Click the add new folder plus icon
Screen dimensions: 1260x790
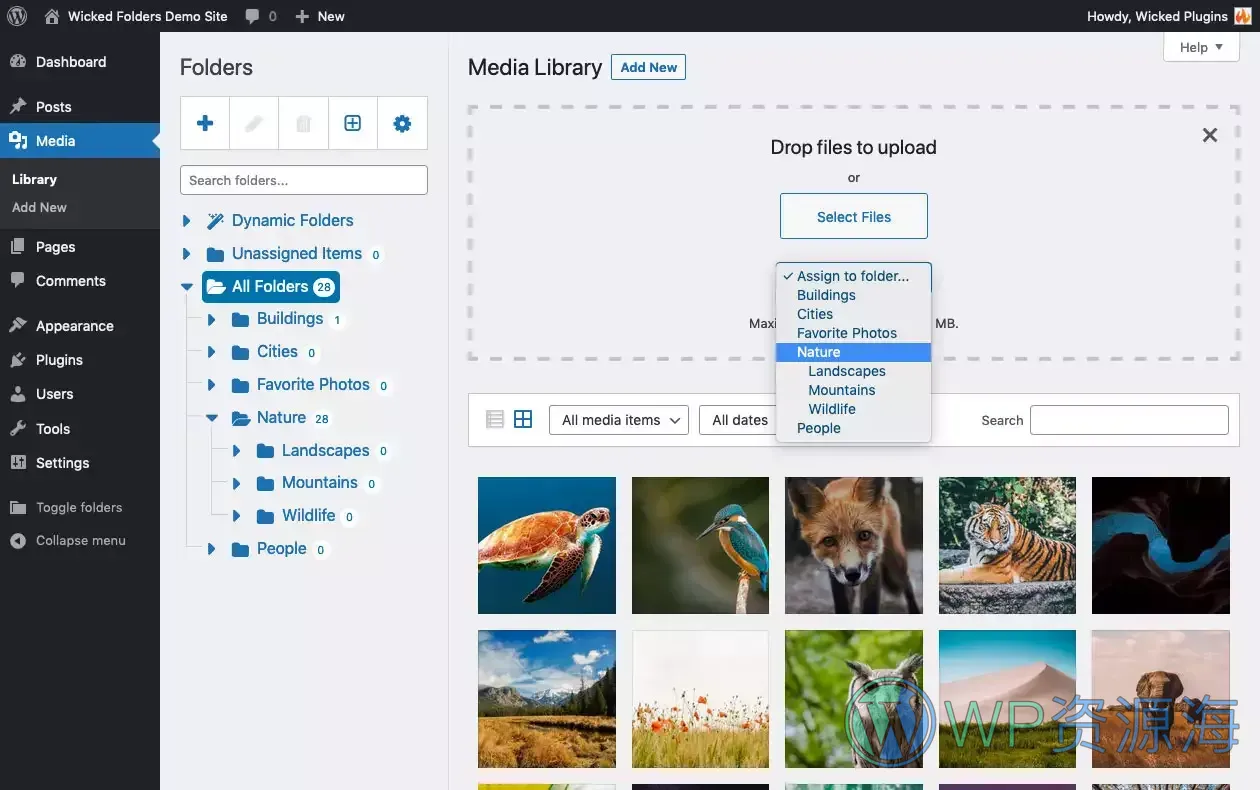tap(204, 122)
